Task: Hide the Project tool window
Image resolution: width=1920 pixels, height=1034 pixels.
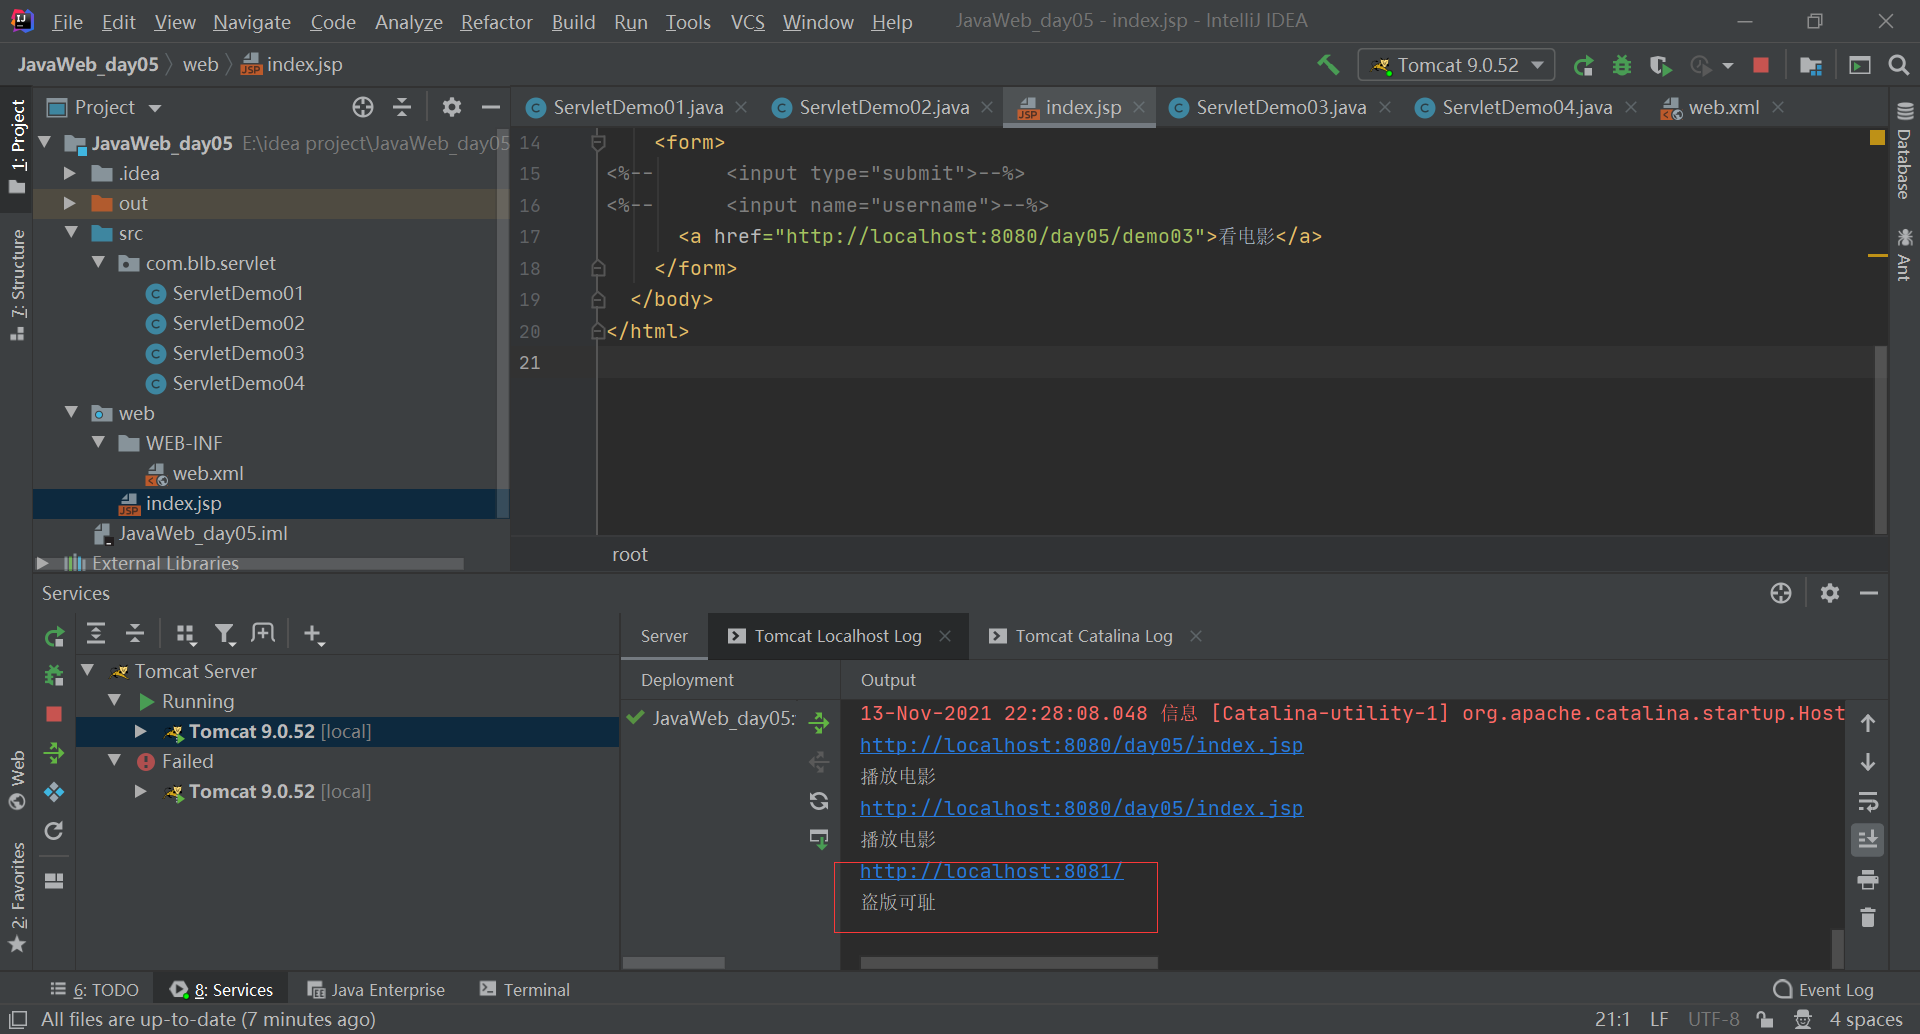Action: point(490,107)
